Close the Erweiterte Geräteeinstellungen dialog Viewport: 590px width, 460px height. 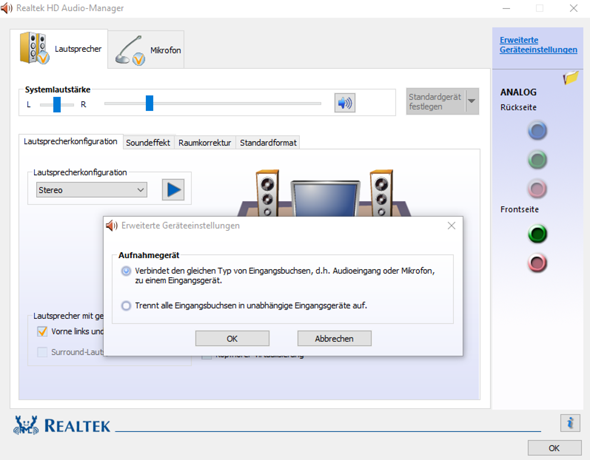tap(452, 226)
